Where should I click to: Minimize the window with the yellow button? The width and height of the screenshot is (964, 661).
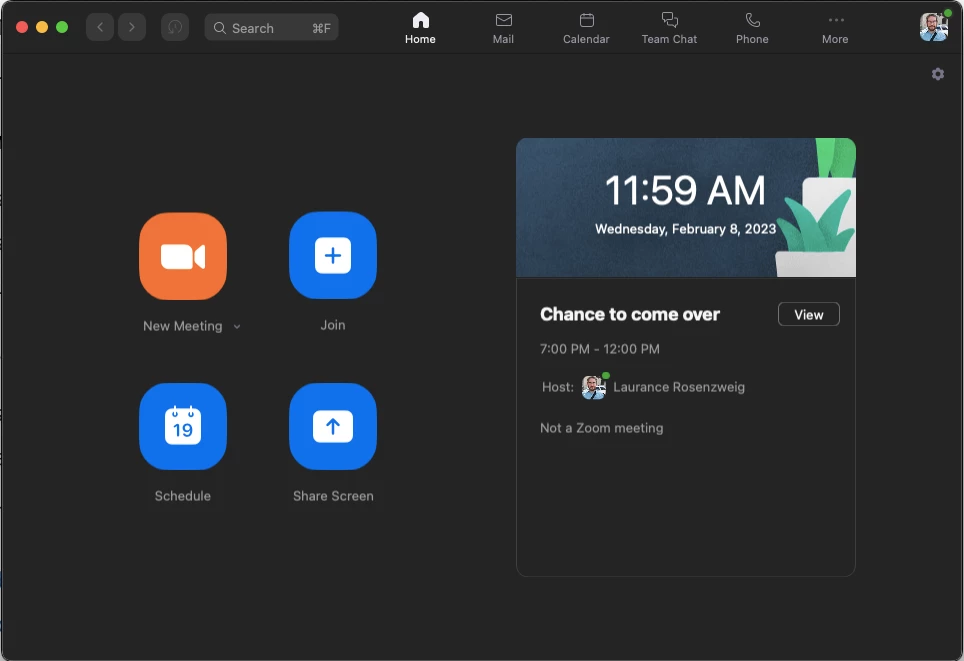point(42,27)
